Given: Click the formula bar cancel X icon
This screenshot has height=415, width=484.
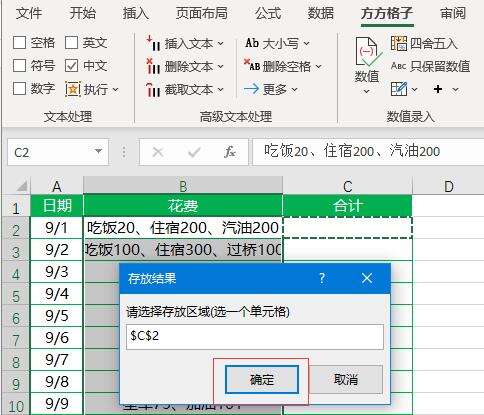Looking at the screenshot, I should pyautogui.click(x=157, y=152).
